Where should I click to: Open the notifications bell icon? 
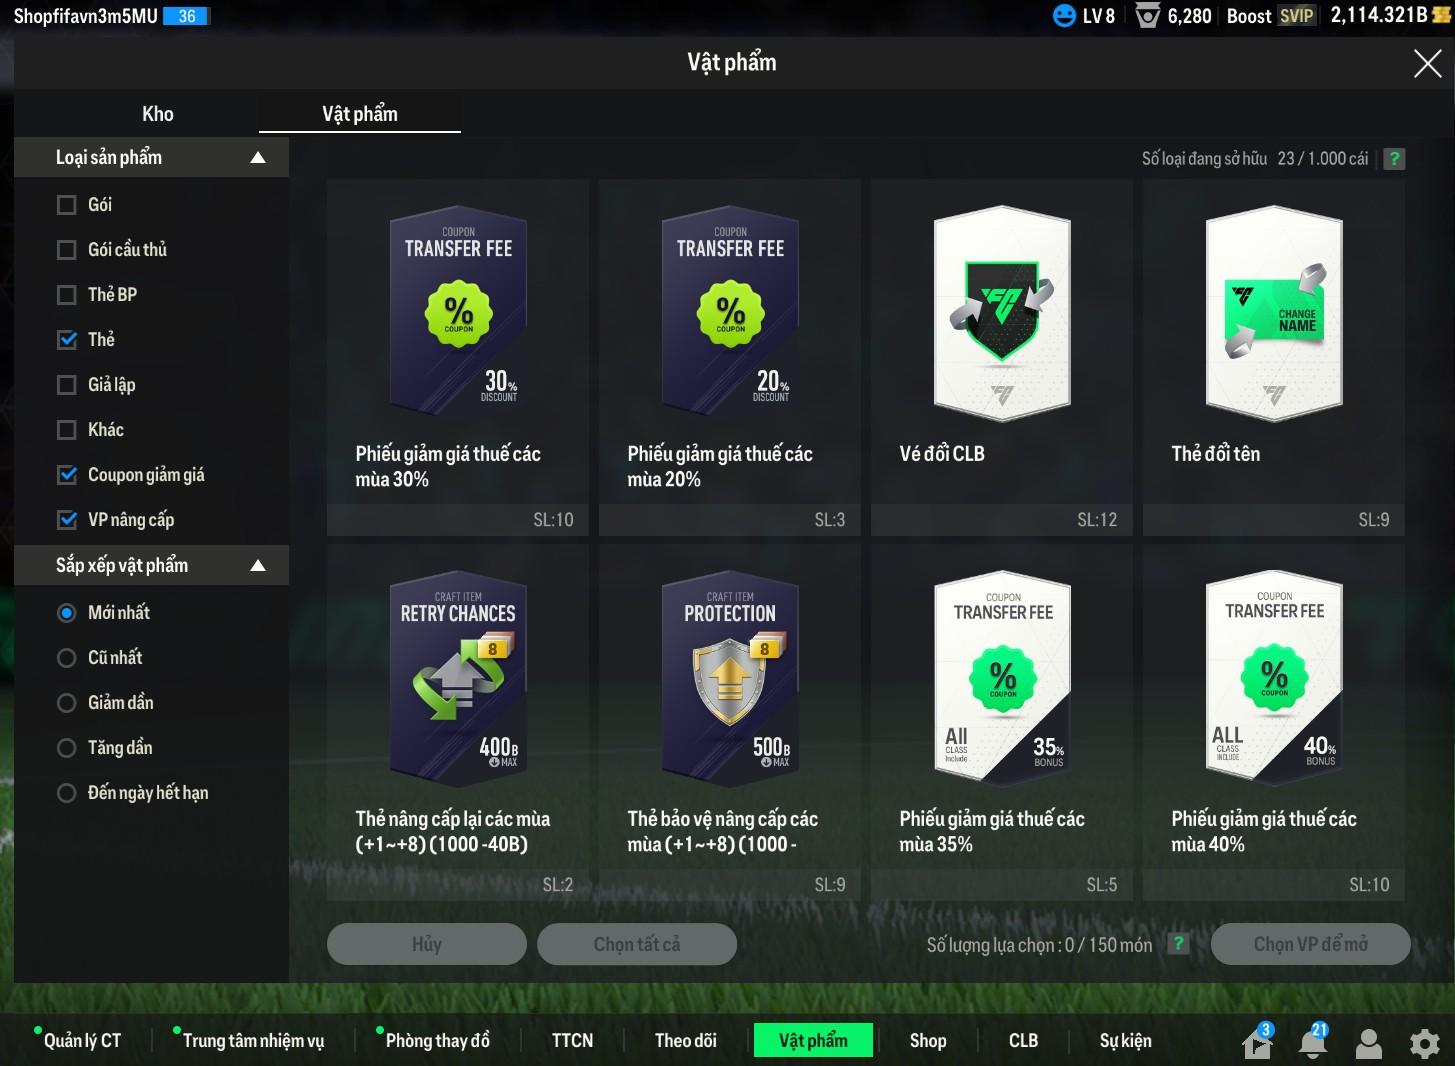(x=1312, y=1043)
